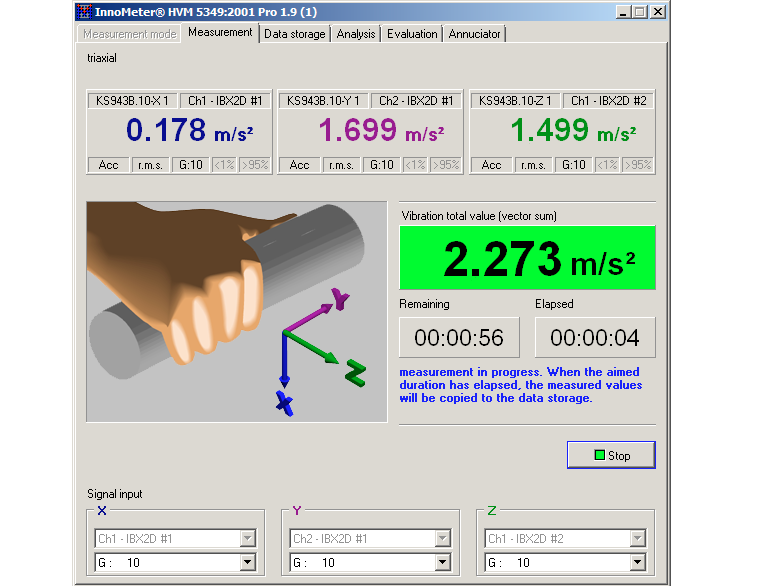The height and width of the screenshot is (586, 764).
Task: Click the Acc indicator for the X sensor
Action: 107,165
